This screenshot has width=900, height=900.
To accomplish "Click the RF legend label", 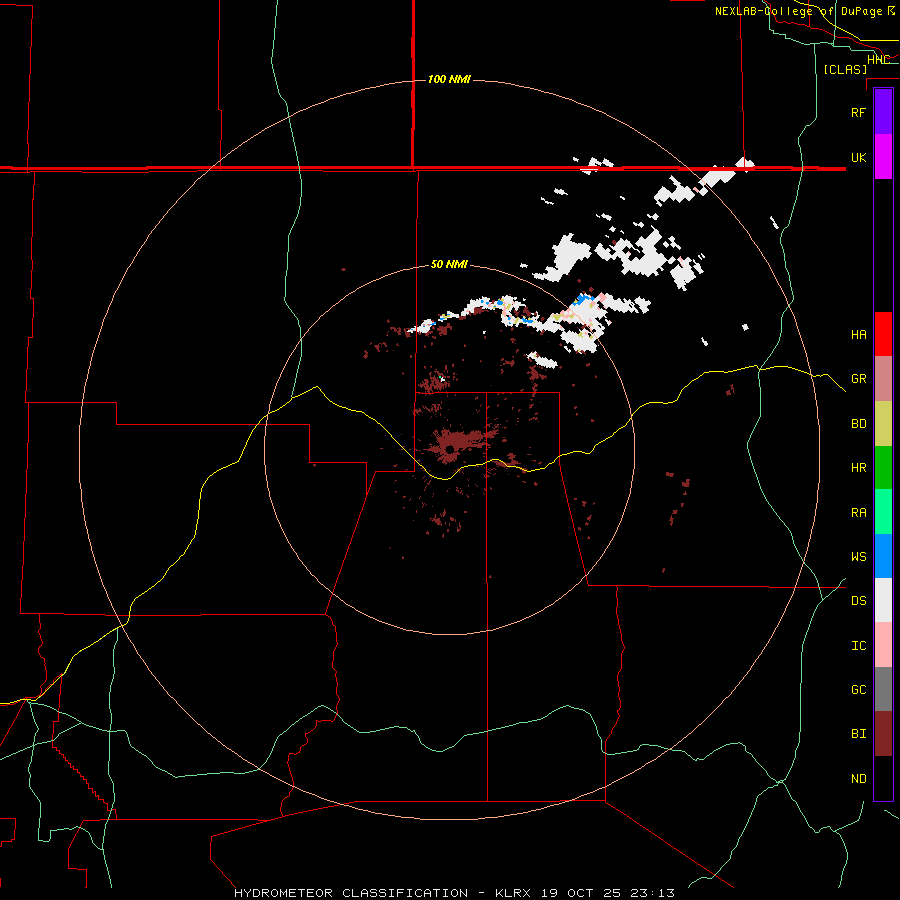I will click(x=859, y=112).
